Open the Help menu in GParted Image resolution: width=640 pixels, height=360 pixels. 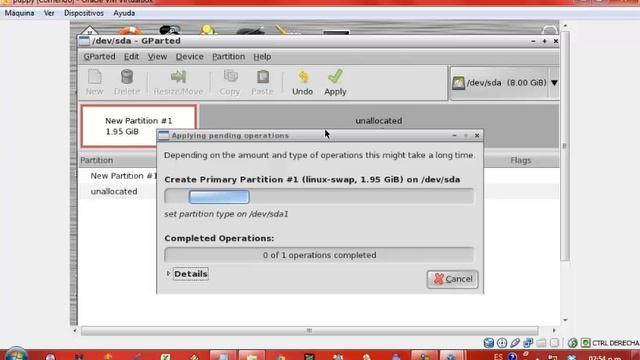262,57
